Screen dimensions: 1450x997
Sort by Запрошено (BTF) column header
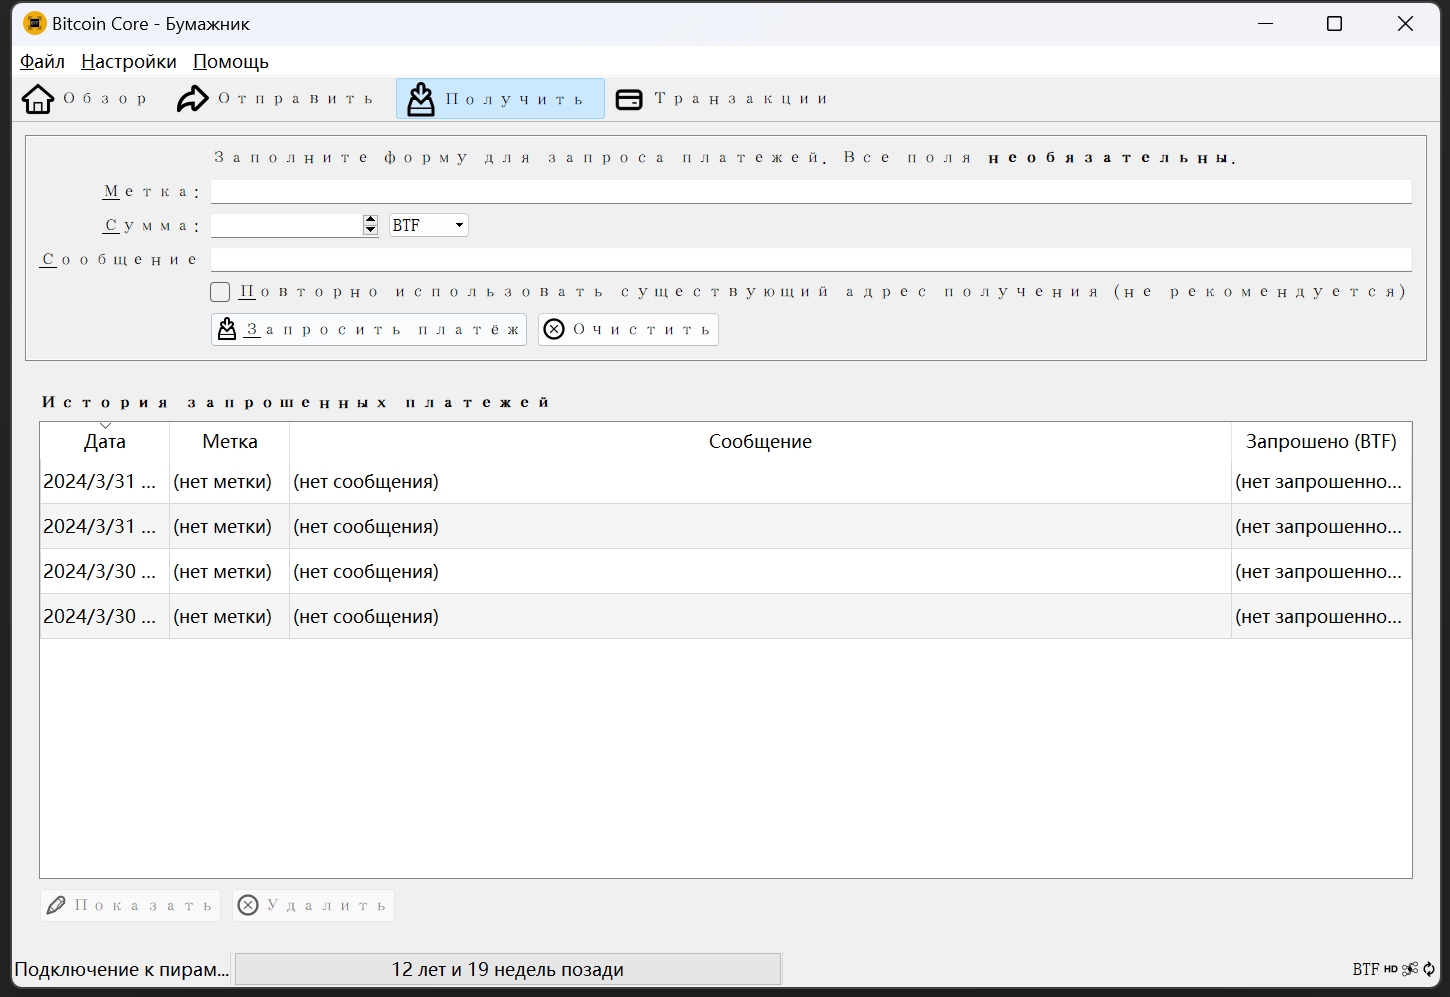tap(1321, 441)
